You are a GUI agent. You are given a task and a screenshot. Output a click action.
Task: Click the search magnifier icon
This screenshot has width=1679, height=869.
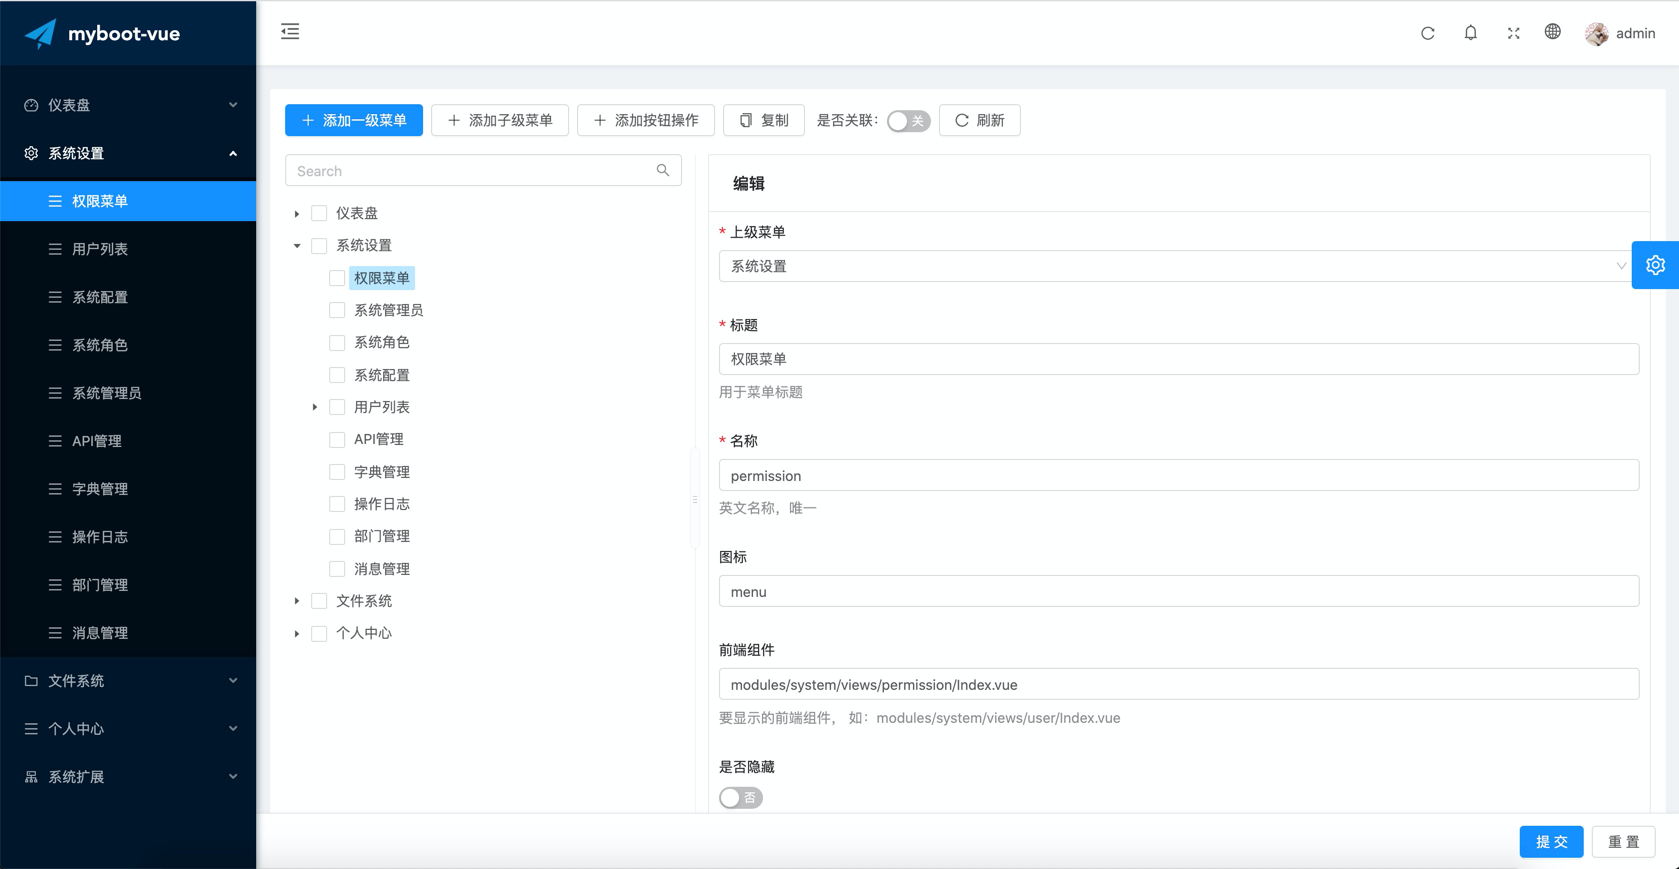(663, 171)
